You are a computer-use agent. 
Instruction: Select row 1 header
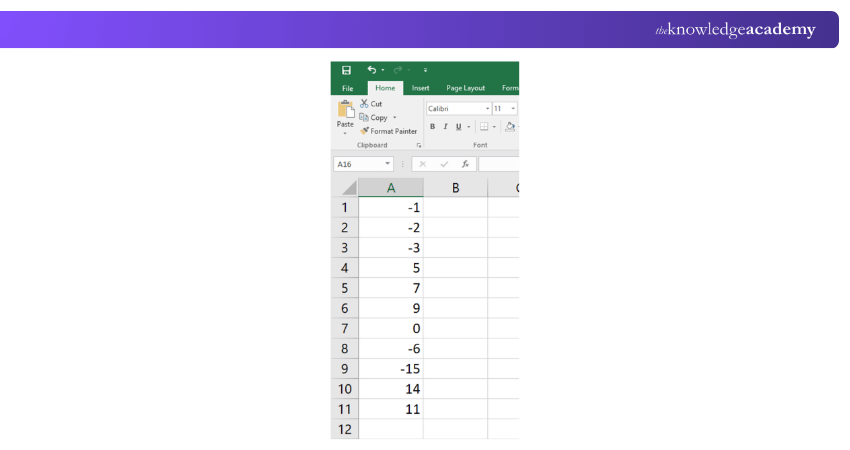tap(345, 208)
